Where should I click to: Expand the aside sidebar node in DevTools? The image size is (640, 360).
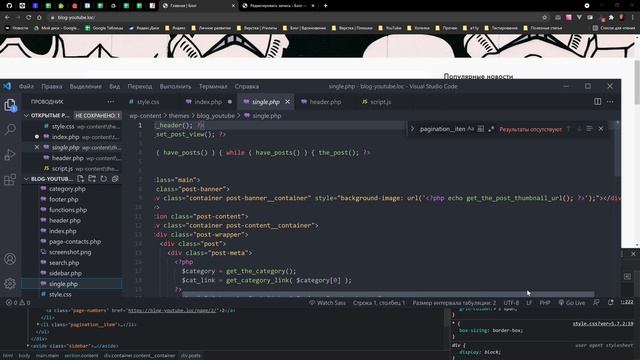(29, 346)
